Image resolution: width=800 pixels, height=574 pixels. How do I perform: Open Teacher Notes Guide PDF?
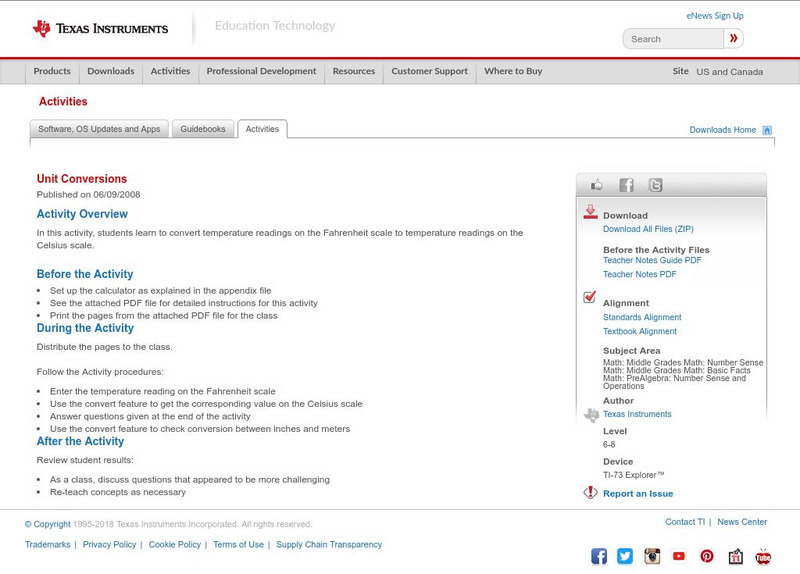tap(652, 260)
